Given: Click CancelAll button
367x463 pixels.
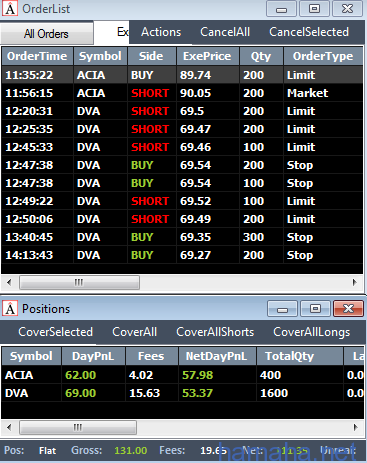Looking at the screenshot, I should (225, 32).
